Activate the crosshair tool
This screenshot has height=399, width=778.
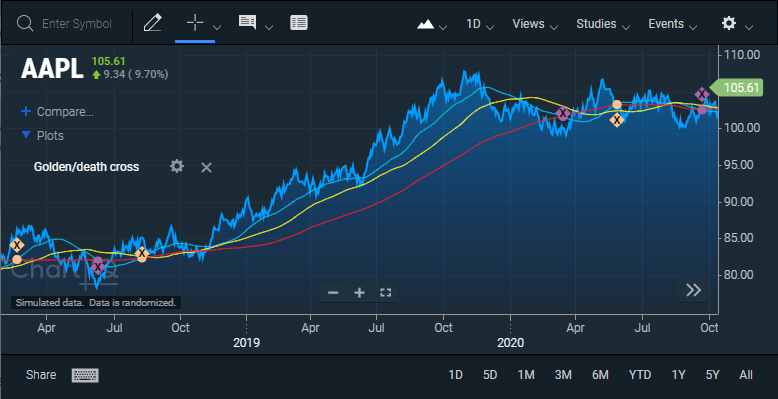tap(194, 23)
